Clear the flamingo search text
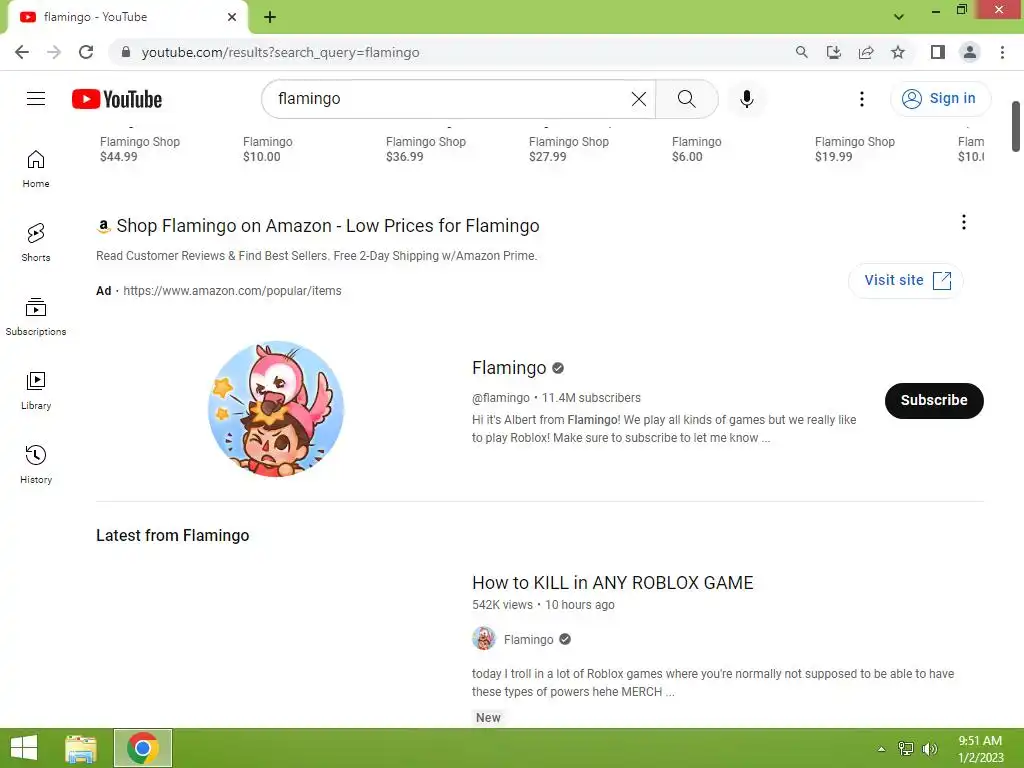 pos(639,99)
